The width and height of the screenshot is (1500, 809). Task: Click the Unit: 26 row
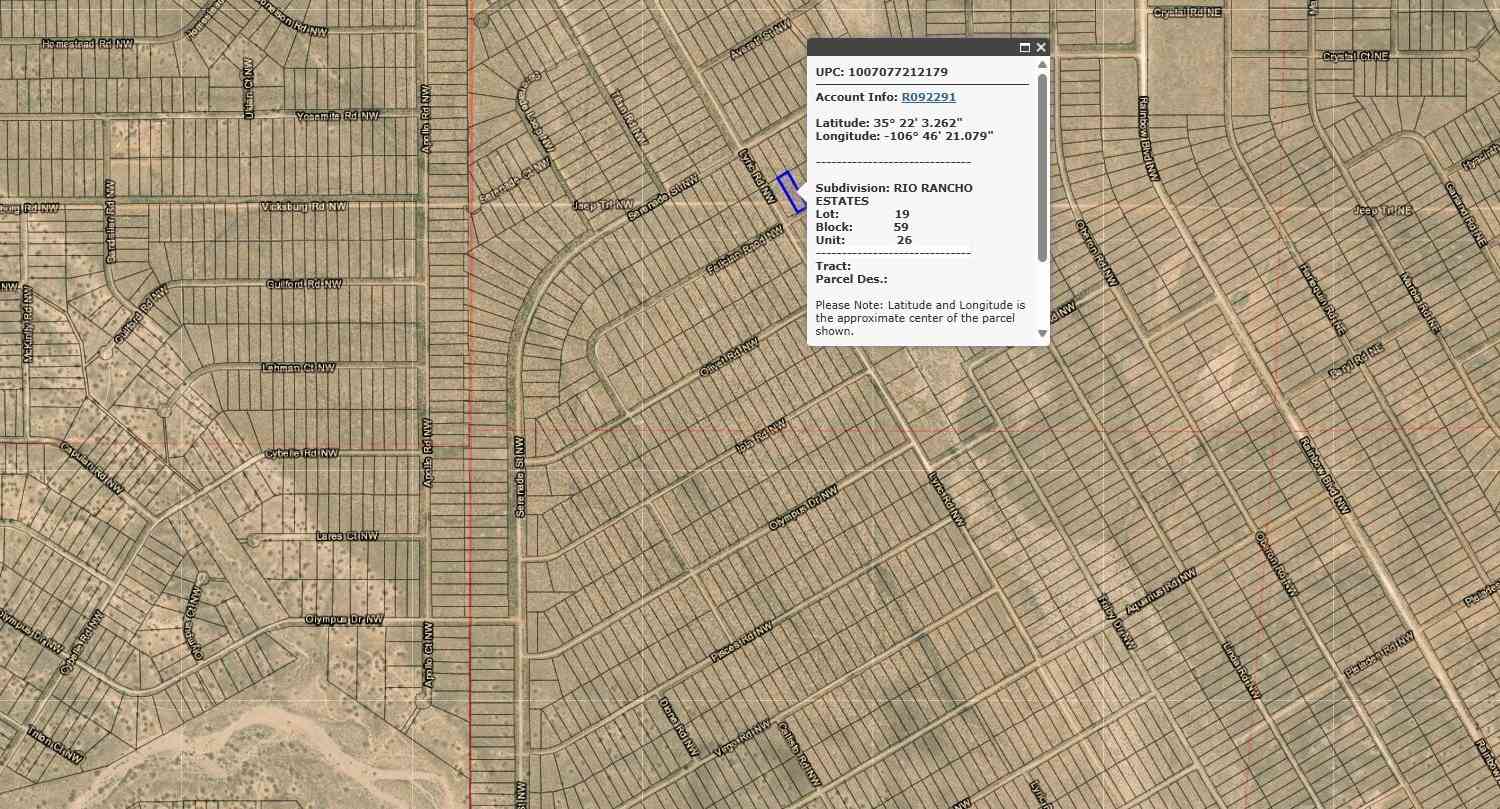pos(863,240)
